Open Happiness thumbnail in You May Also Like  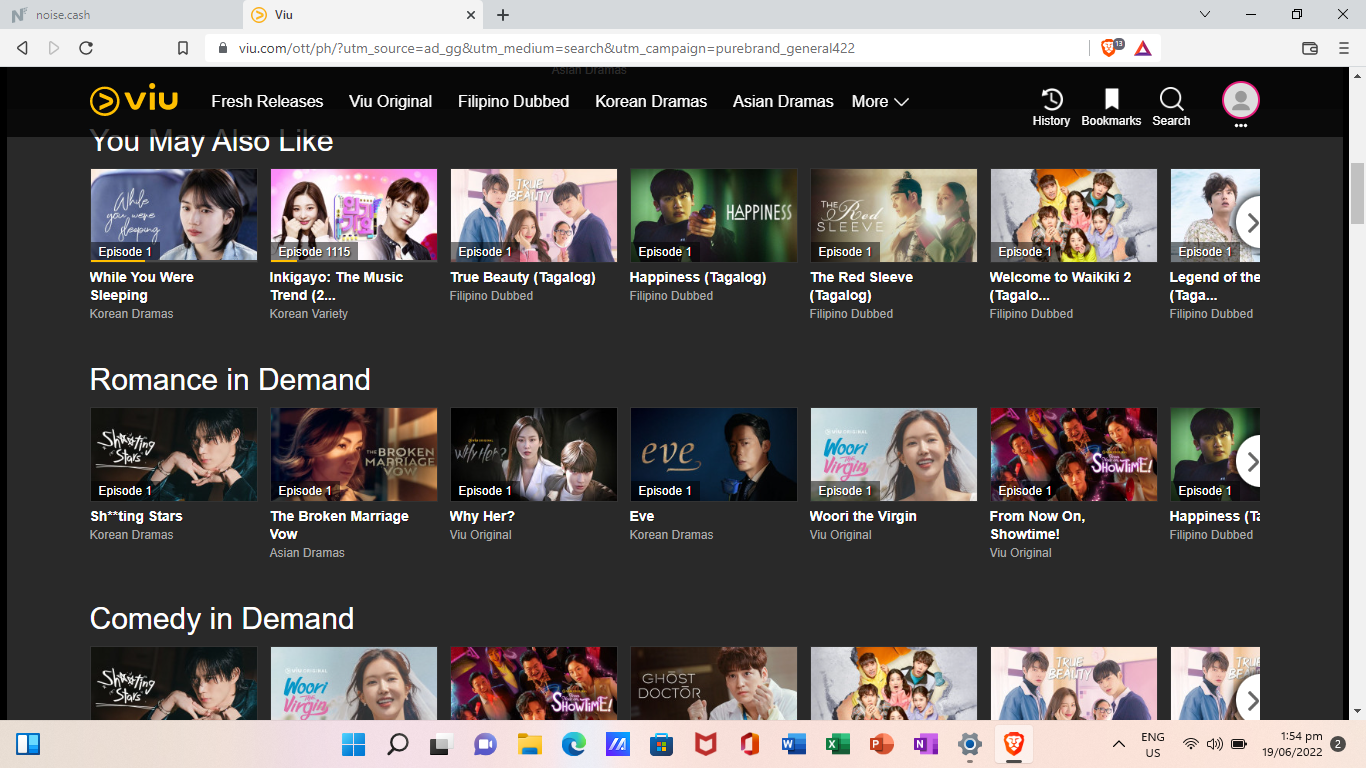coord(714,215)
